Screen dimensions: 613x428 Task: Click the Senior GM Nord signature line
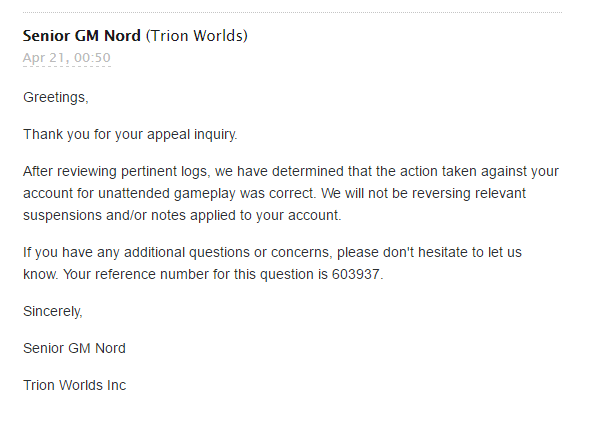[74, 348]
